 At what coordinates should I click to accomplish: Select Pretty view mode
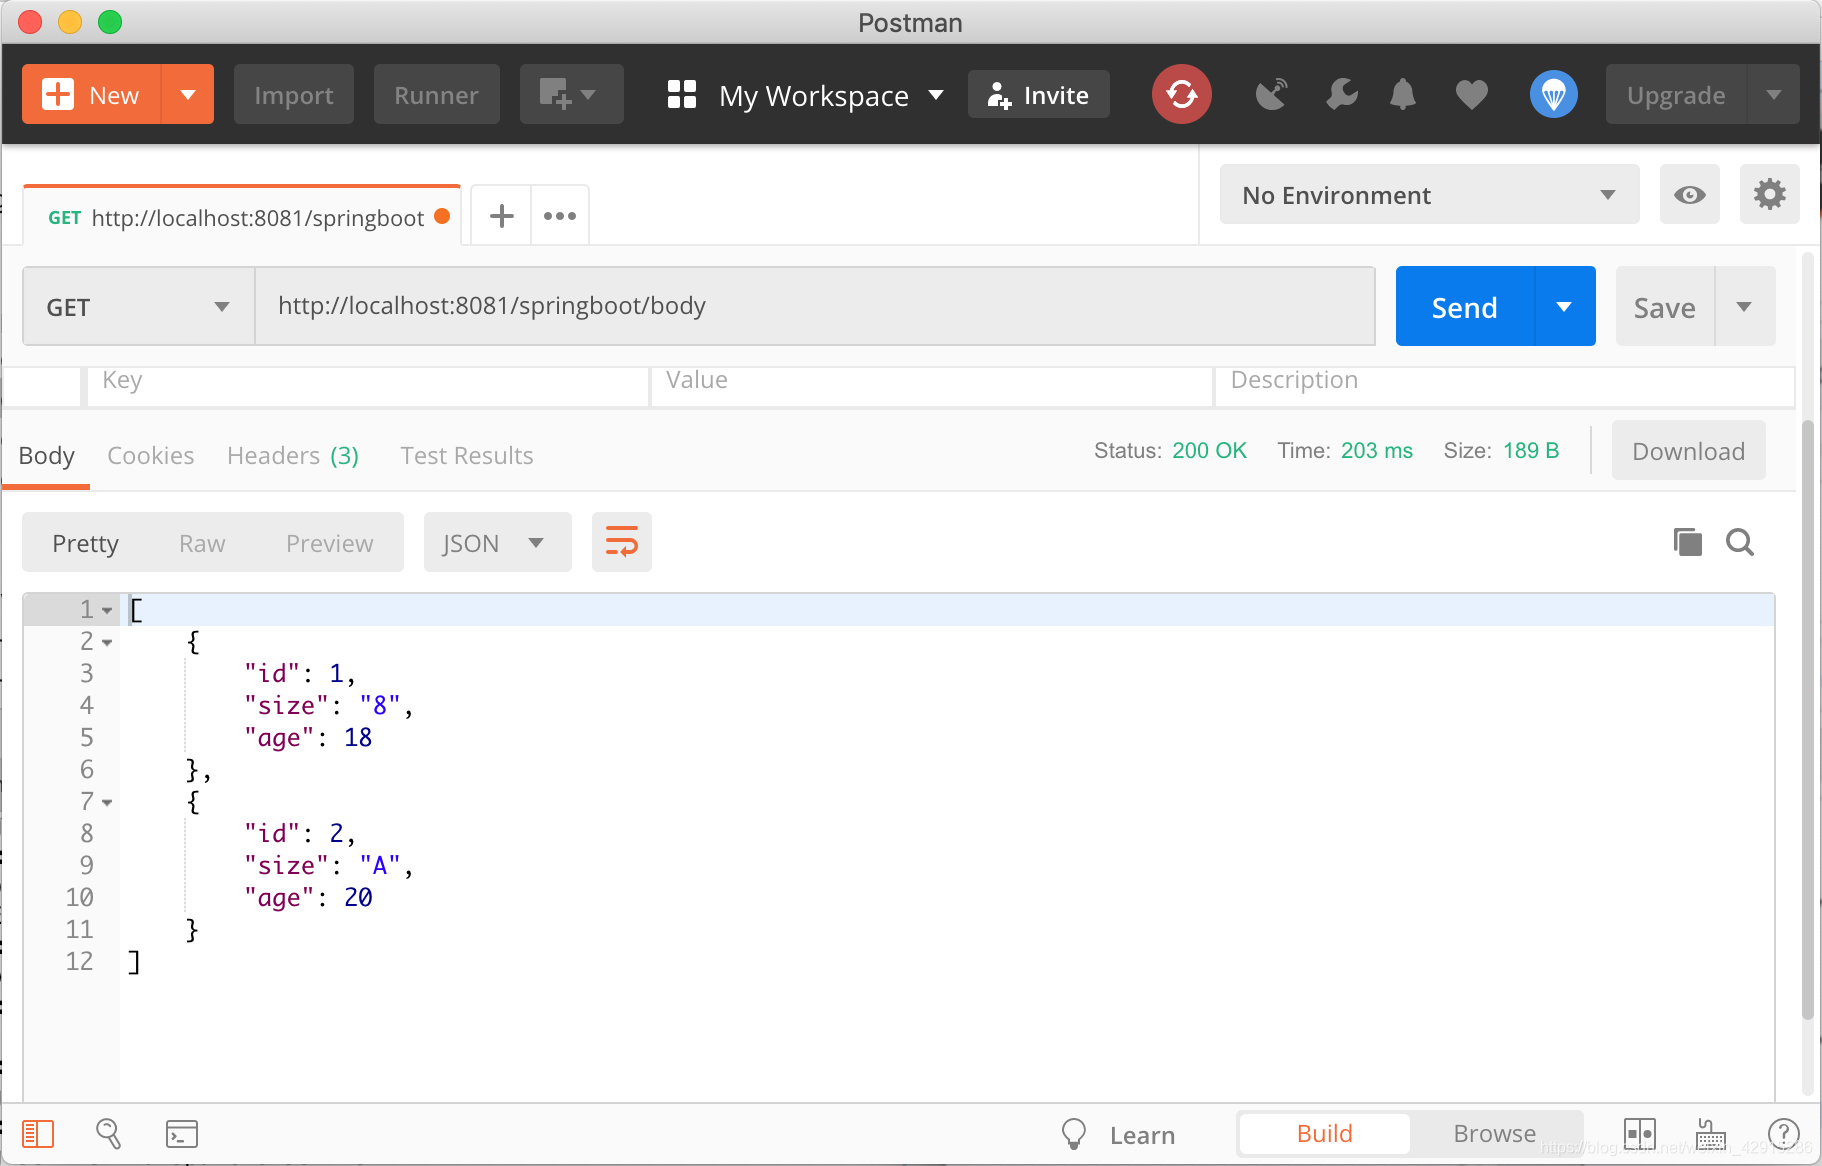(x=85, y=543)
